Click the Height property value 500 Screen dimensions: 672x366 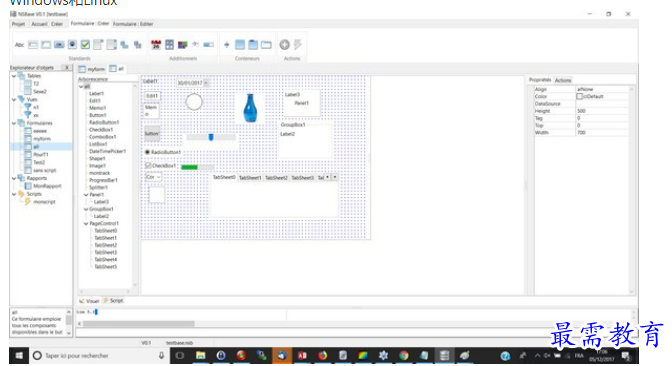click(x=602, y=111)
